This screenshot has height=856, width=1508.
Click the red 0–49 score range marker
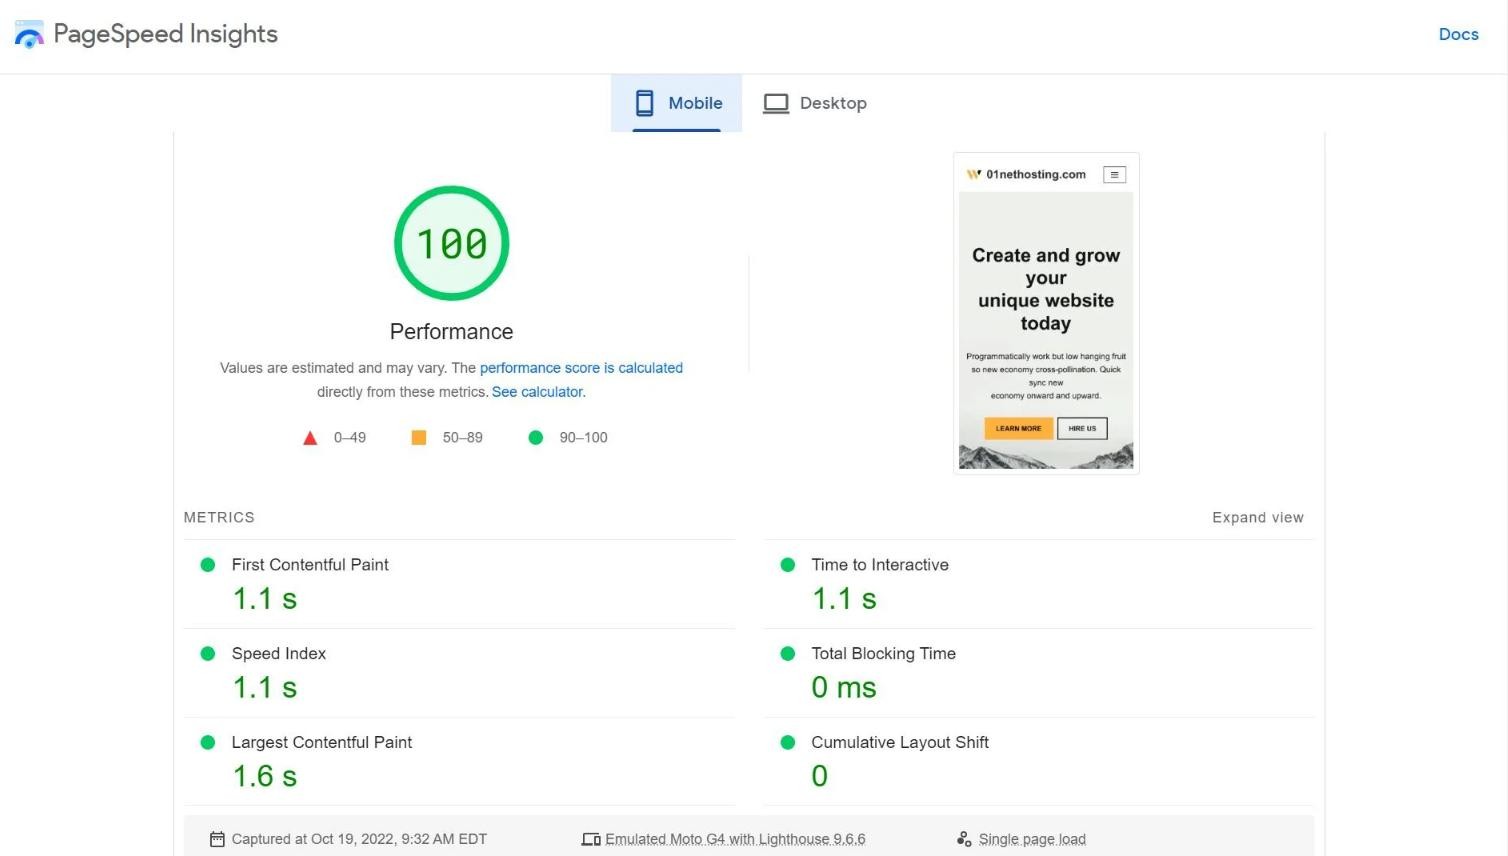(x=310, y=437)
